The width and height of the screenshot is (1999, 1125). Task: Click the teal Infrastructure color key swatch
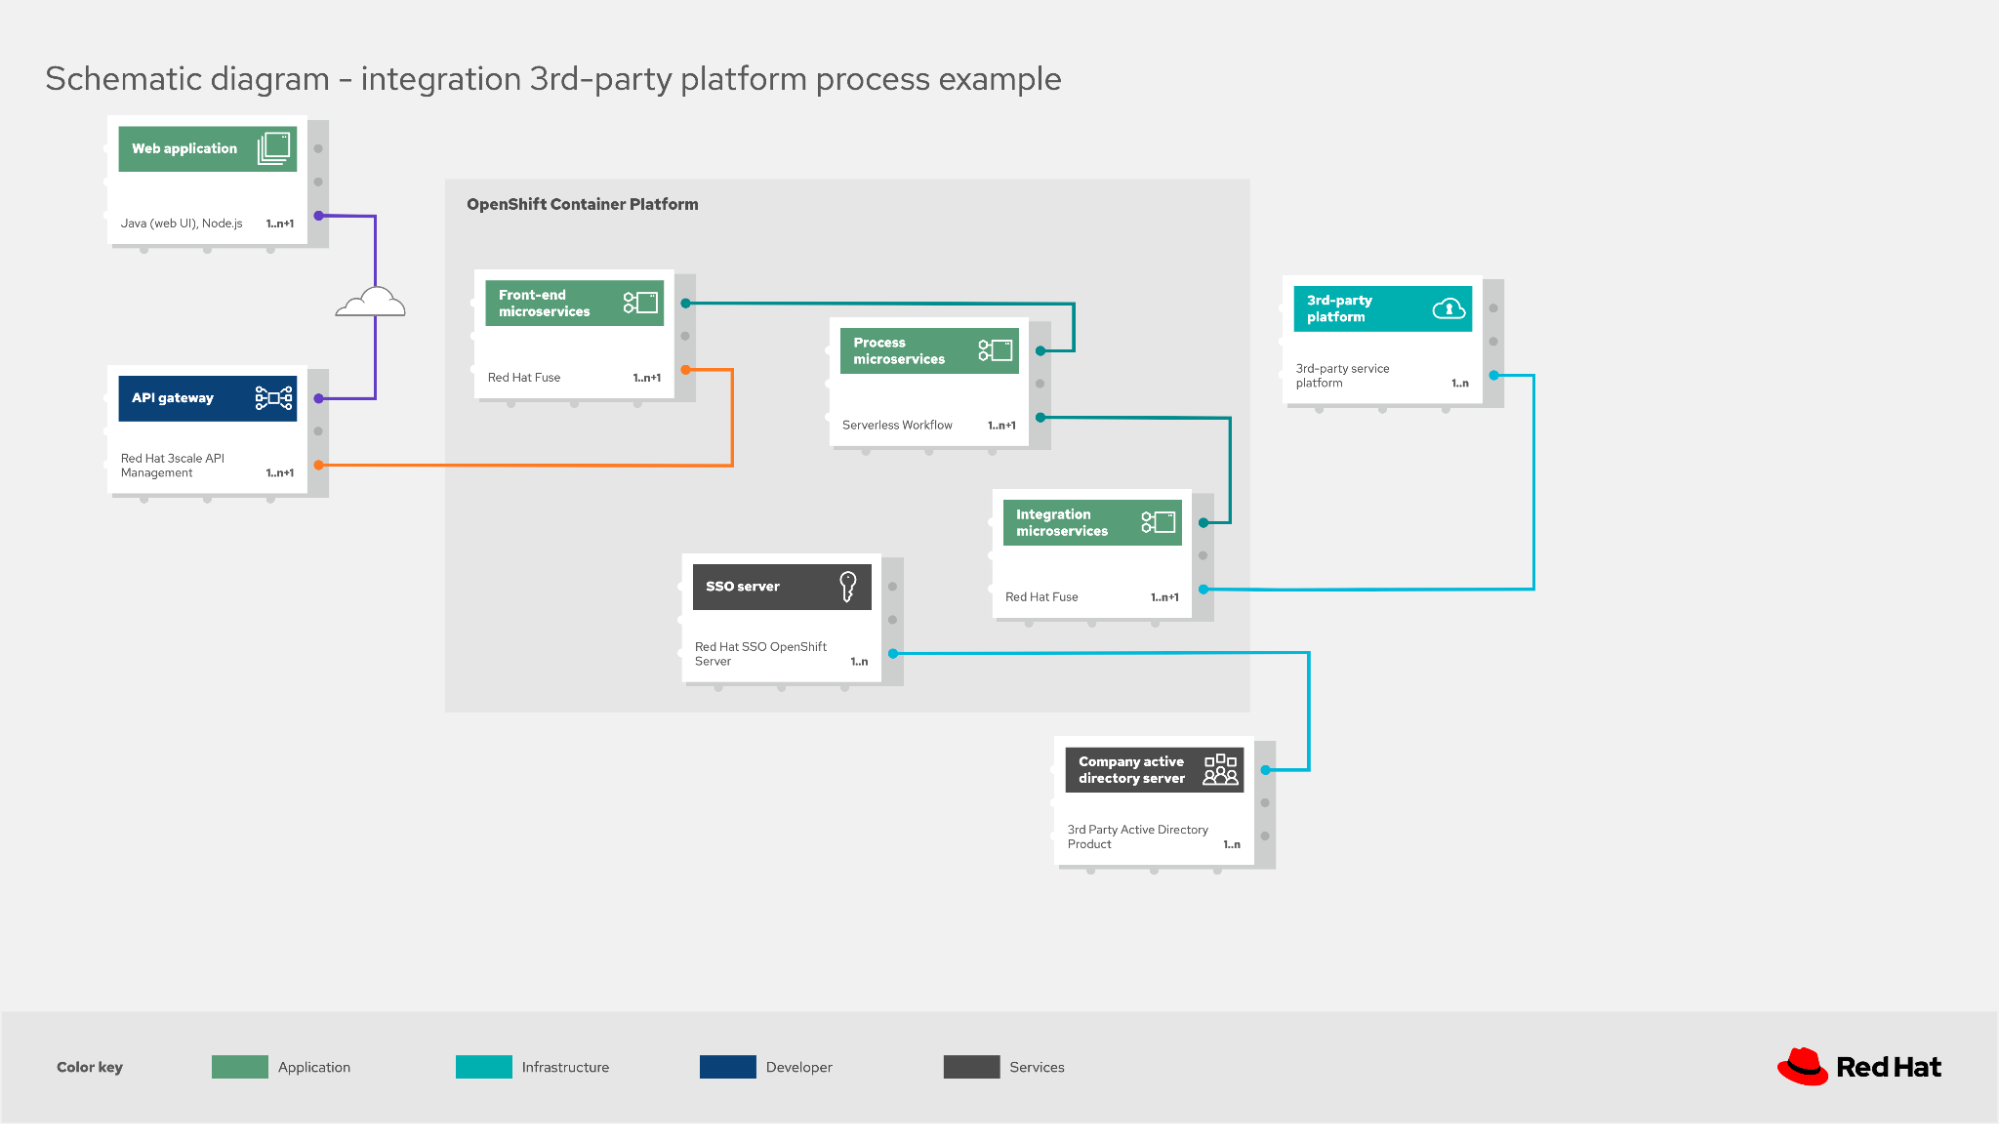coord(483,1067)
